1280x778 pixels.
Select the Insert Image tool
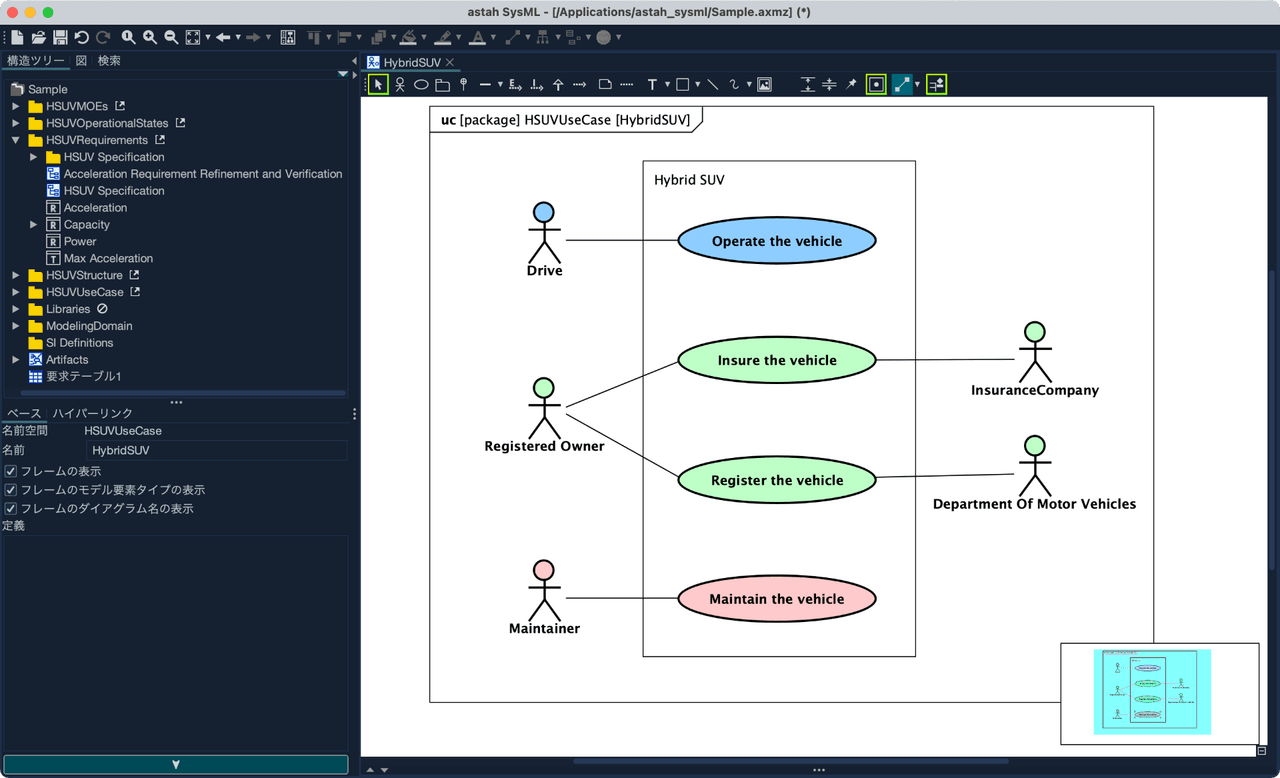pos(764,85)
